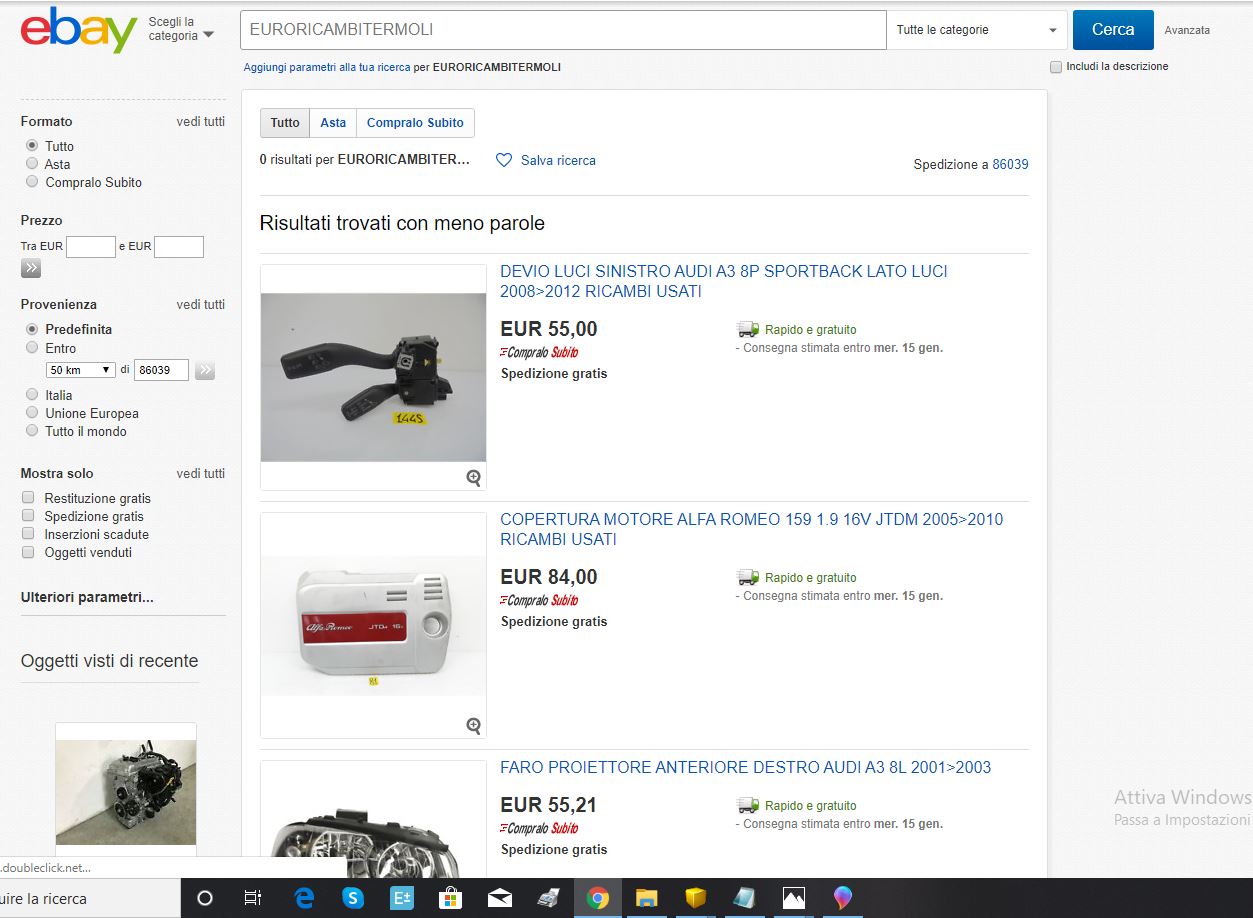Image resolution: width=1253 pixels, height=918 pixels.
Task: Click the heart icon next to Salva ricerca
Action: point(504,160)
